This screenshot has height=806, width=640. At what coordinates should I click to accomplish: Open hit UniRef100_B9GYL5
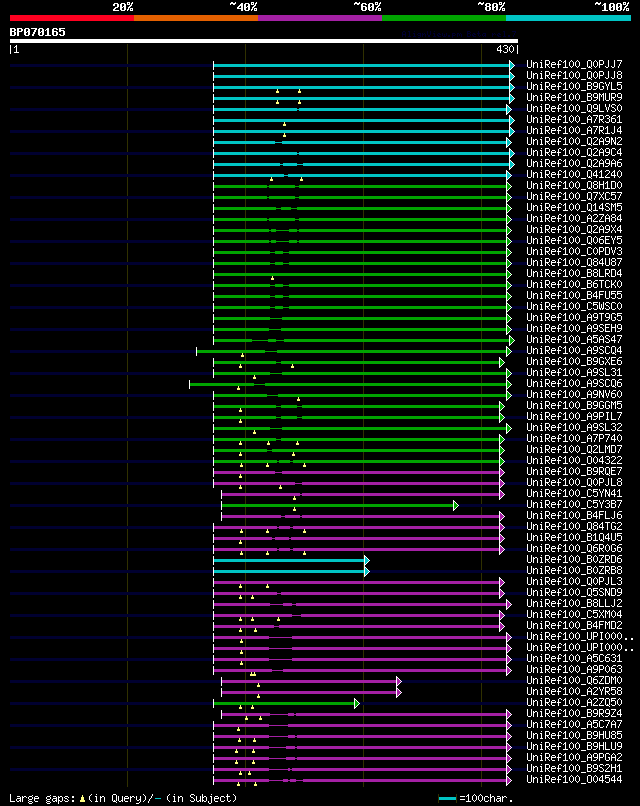[x=574, y=87]
